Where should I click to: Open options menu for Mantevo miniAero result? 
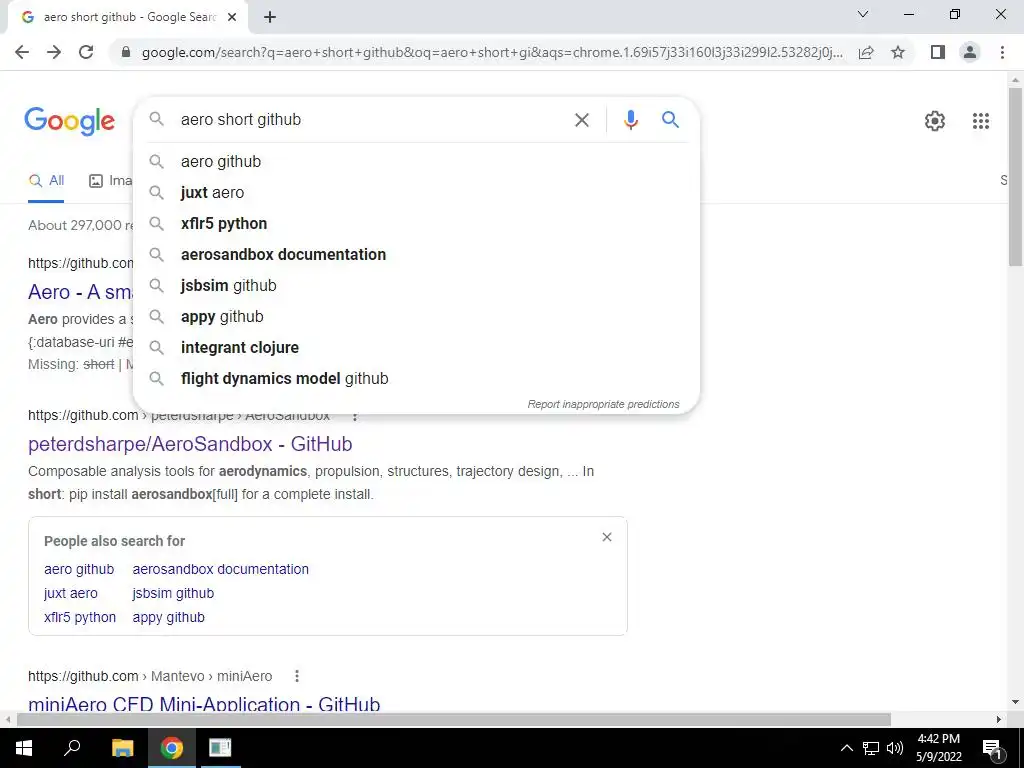pyautogui.click(x=296, y=676)
